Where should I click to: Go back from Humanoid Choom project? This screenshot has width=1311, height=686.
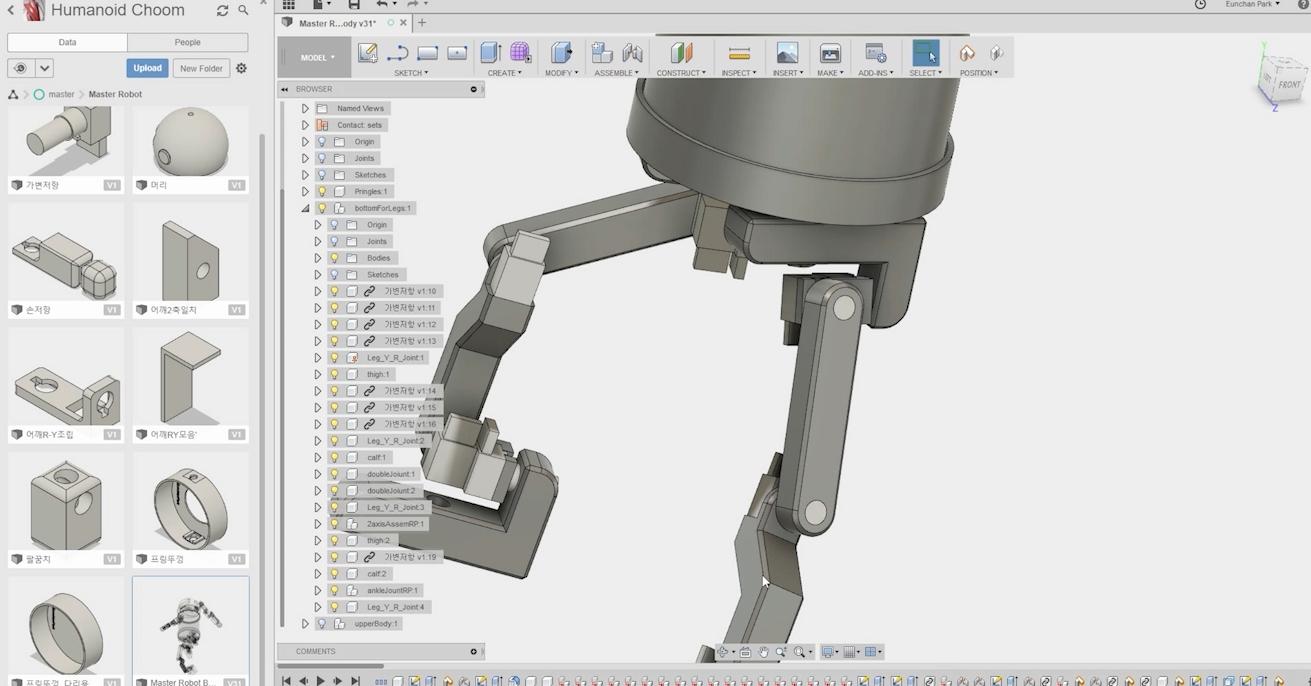click(11, 10)
